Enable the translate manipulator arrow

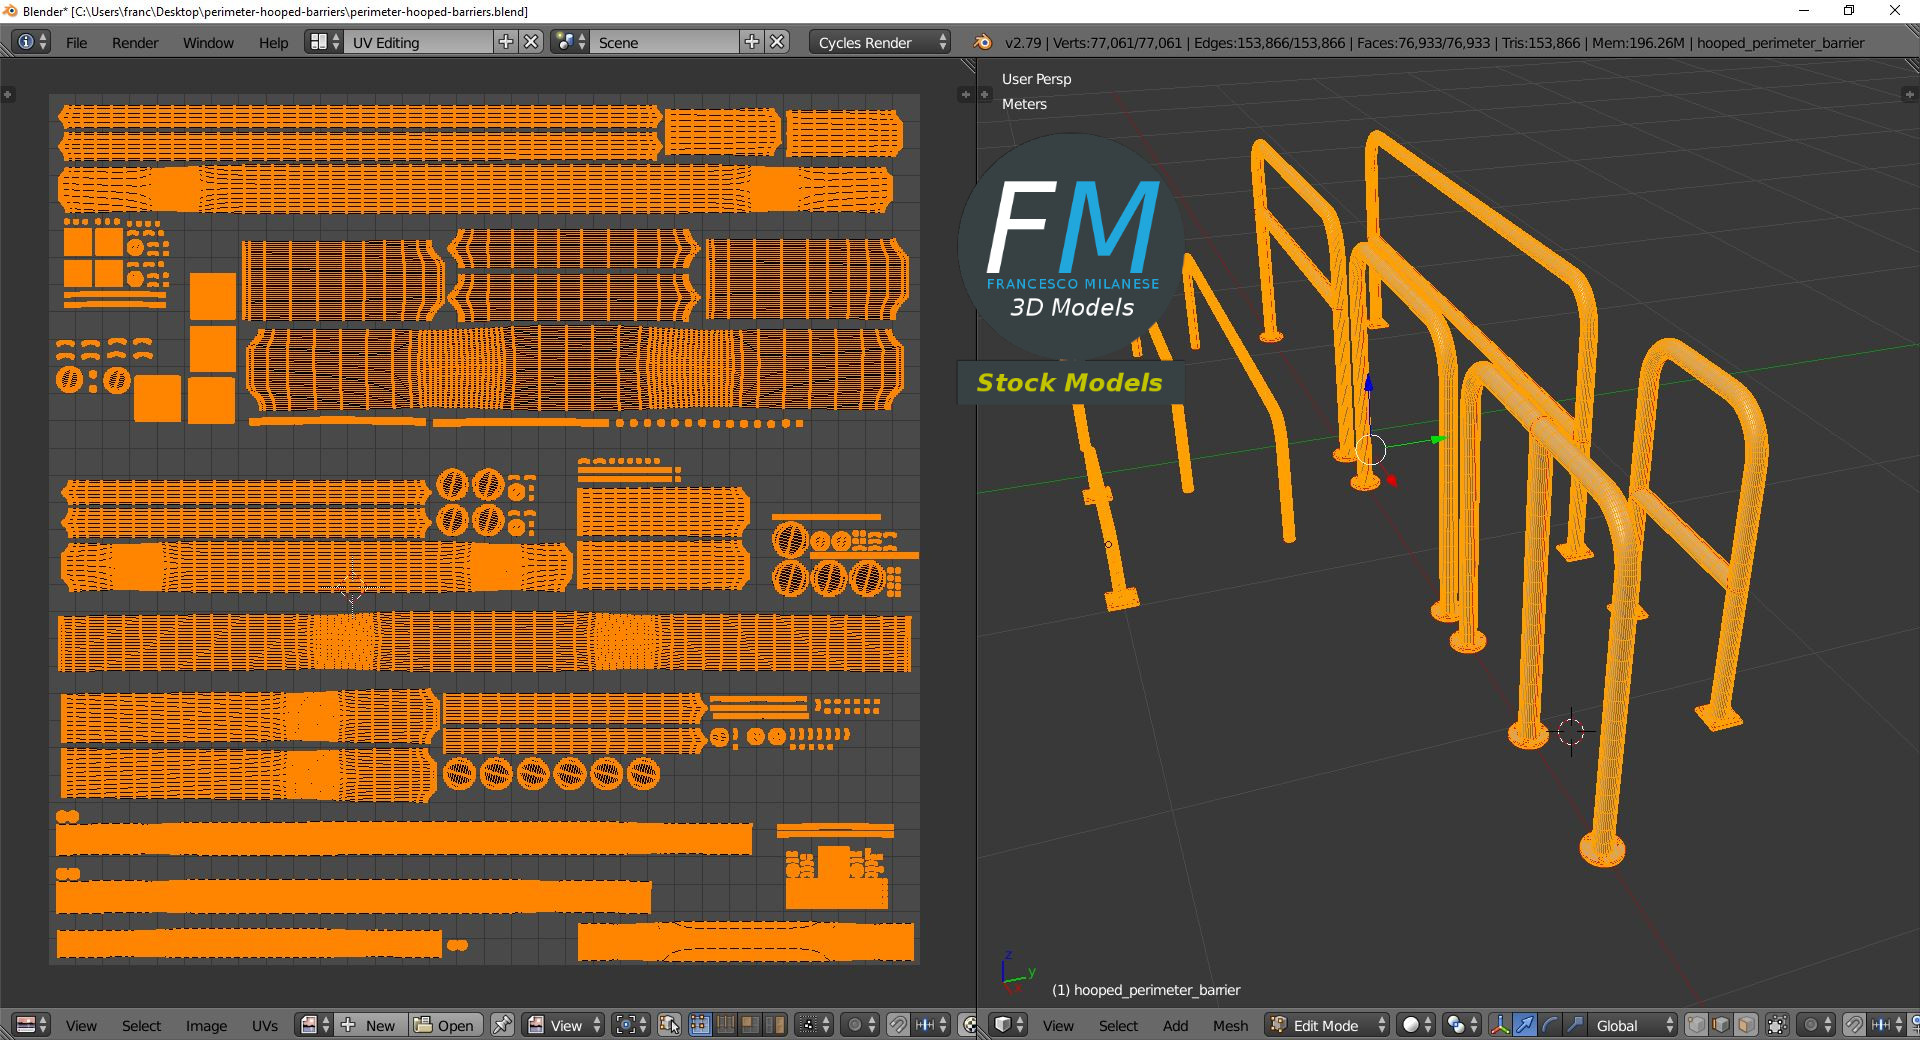[1525, 1025]
